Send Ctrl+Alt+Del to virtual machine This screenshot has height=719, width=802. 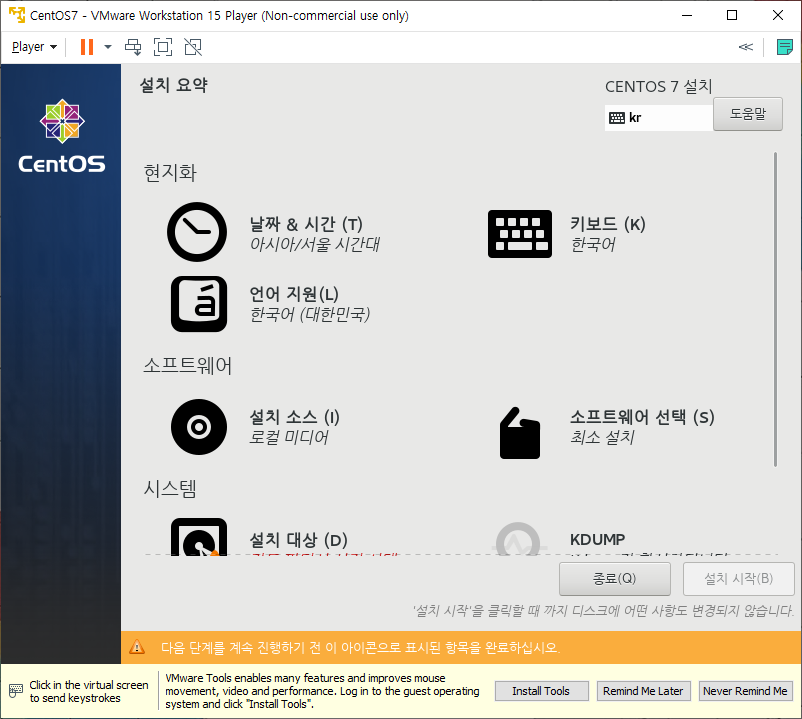point(133,47)
